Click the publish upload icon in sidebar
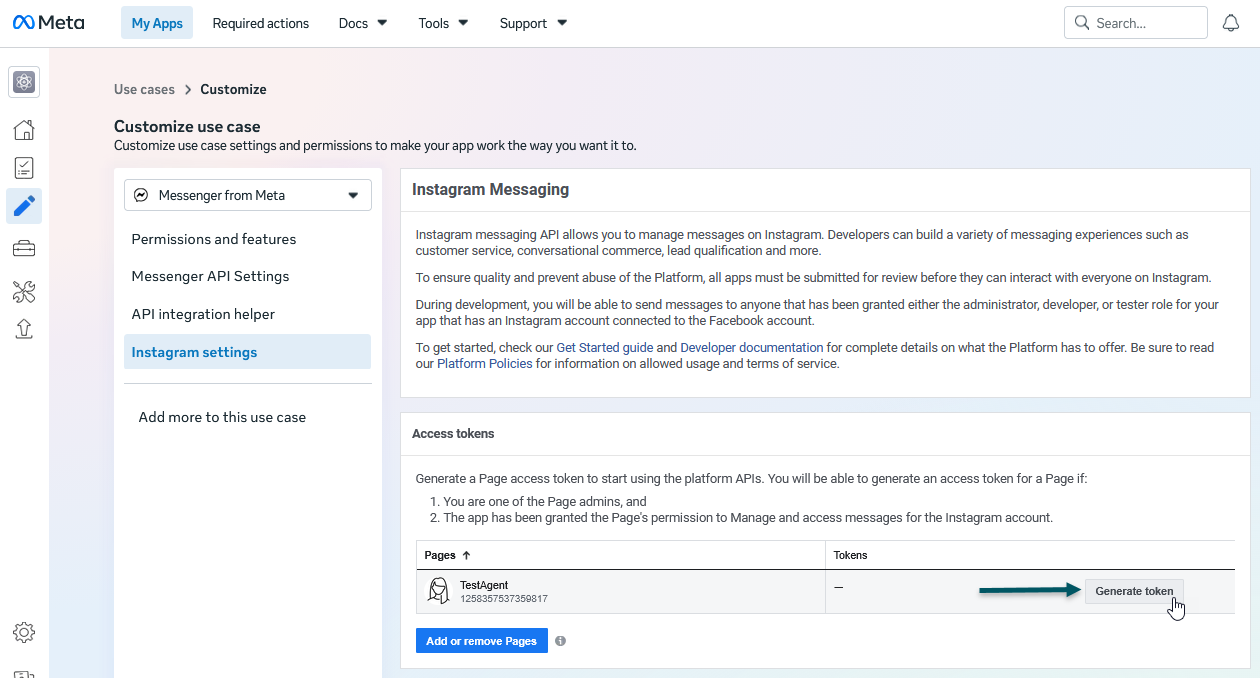This screenshot has height=678, width=1260. (24, 329)
